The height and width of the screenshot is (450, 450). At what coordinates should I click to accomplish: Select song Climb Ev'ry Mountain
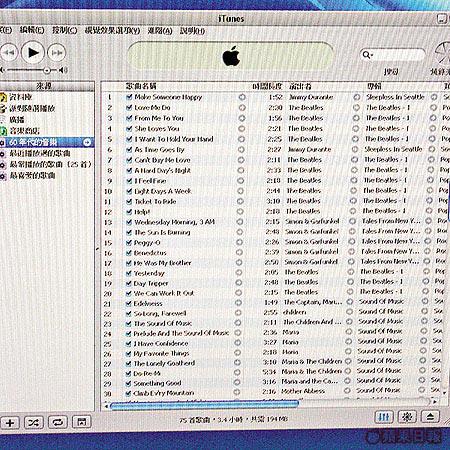163,393
